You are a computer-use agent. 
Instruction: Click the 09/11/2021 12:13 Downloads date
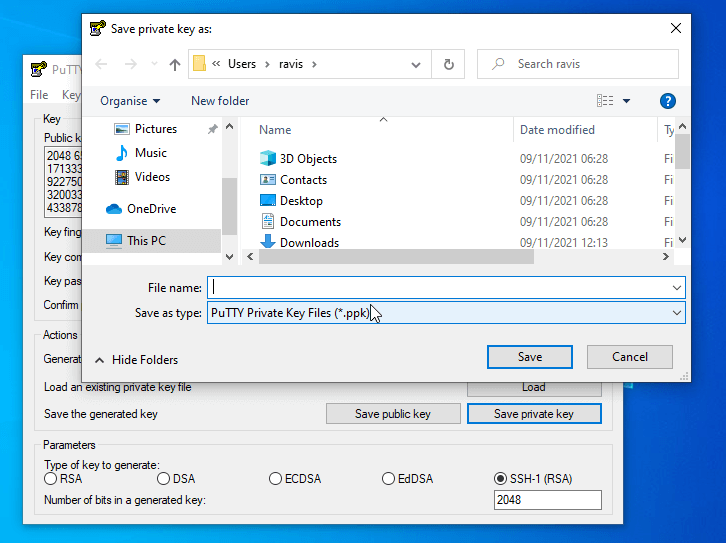click(563, 243)
